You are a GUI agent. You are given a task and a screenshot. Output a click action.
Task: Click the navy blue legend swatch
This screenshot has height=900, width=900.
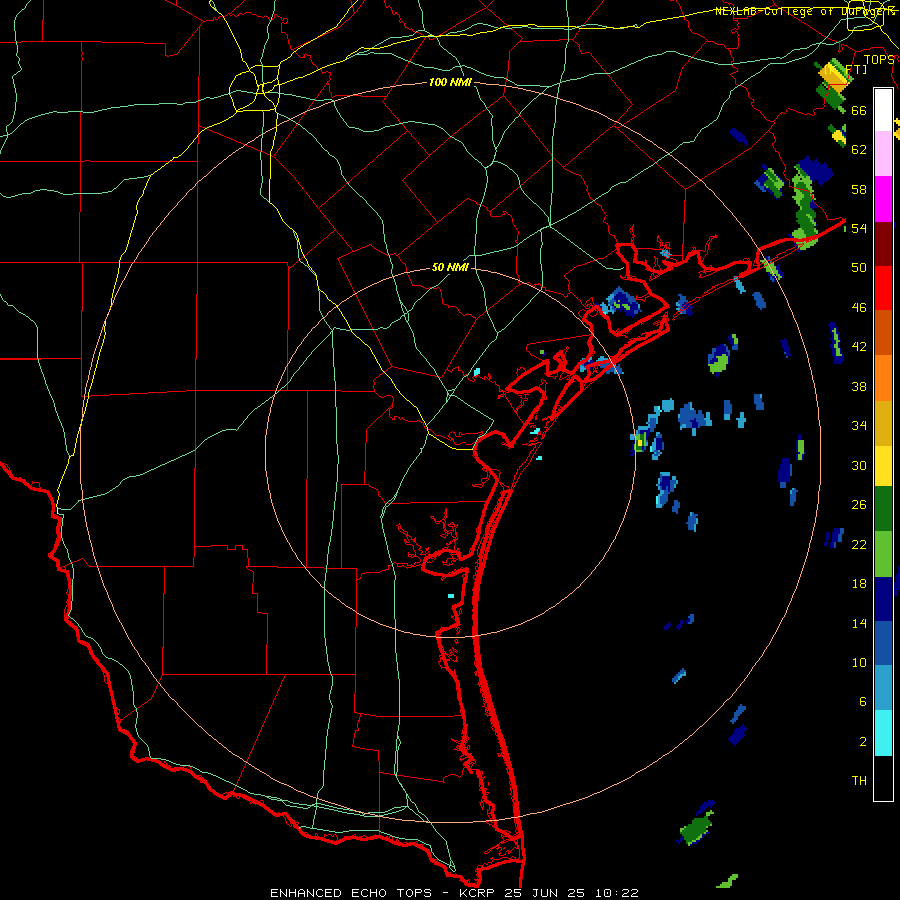coord(883,599)
